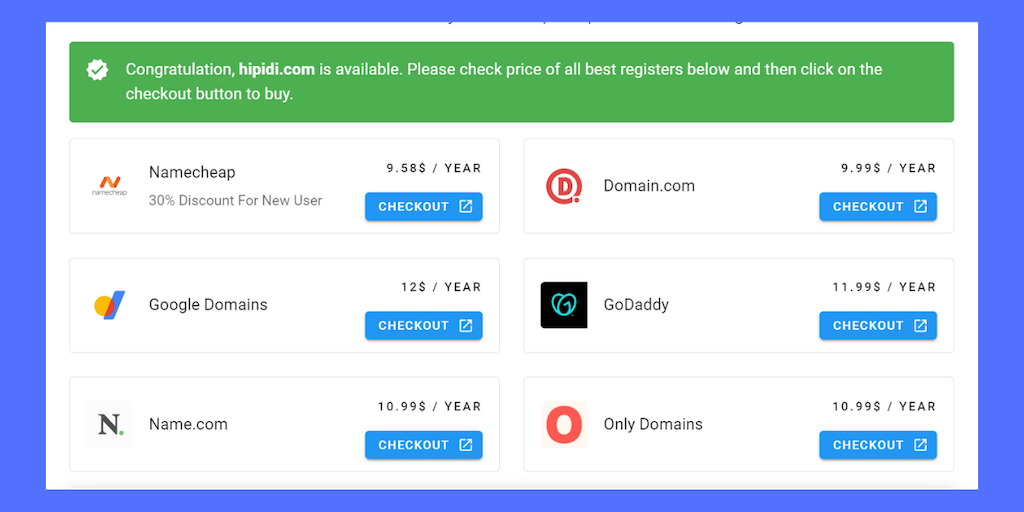Click the hipidi.com domain name text
Viewport: 1024px width, 512px height.
tap(277, 70)
